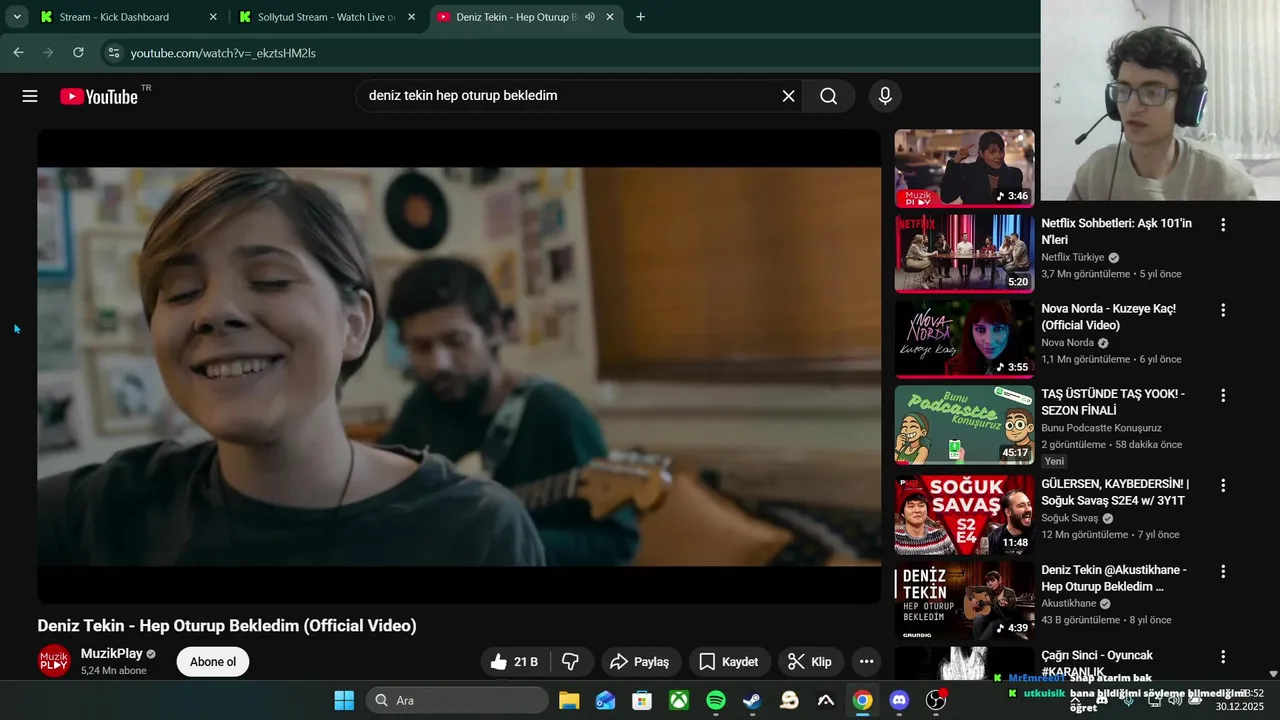Open title Netflix Sohbetleri: Aşk 101'in N'leri
Image resolution: width=1280 pixels, height=720 pixels.
pyautogui.click(x=1116, y=232)
